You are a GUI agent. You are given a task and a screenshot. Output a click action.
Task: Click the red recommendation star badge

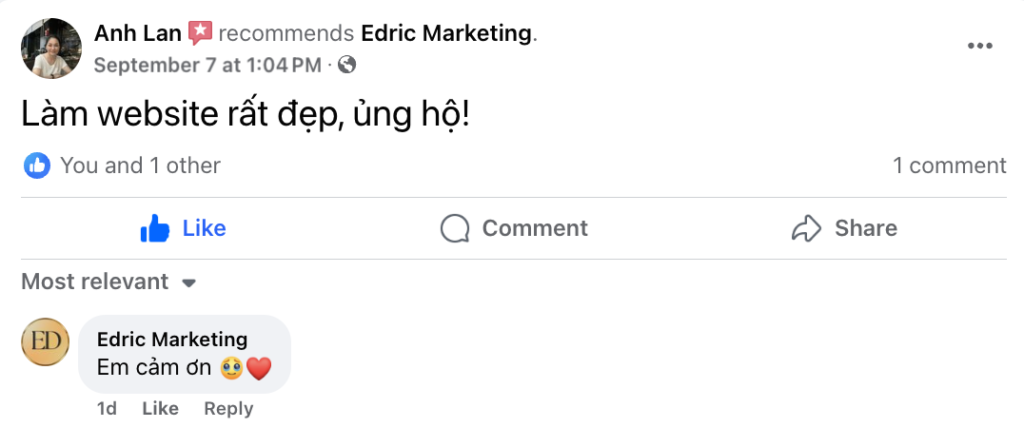200,33
